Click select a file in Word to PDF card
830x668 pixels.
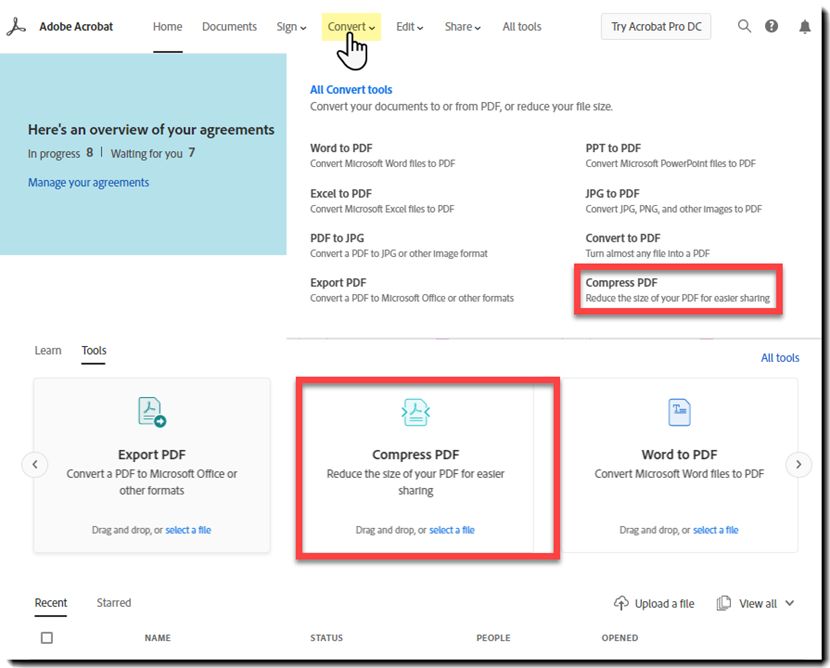[x=715, y=530]
